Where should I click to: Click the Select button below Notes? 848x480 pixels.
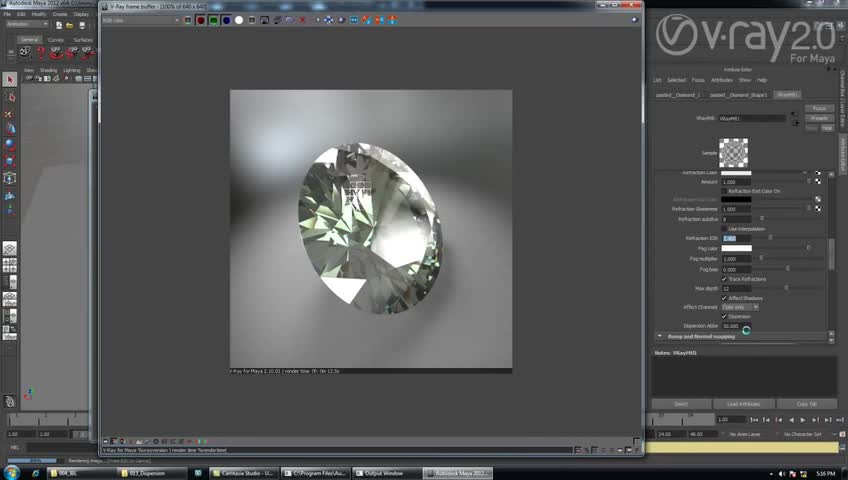(681, 404)
